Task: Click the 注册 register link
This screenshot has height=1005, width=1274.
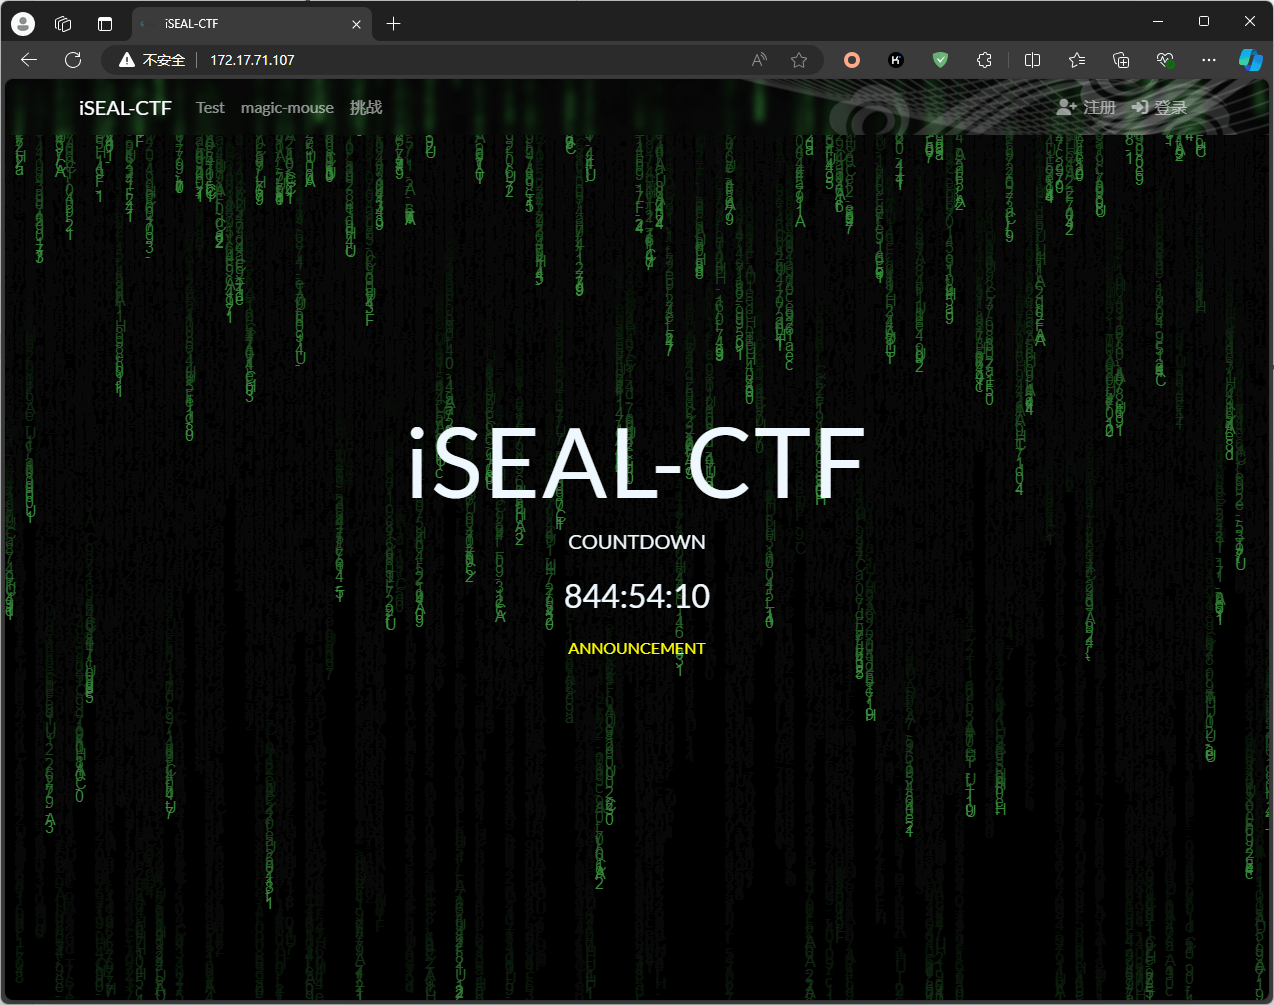Action: click(1087, 108)
